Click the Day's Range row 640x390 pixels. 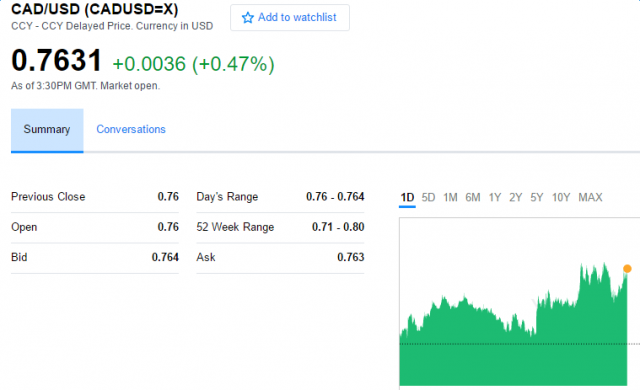[280, 197]
